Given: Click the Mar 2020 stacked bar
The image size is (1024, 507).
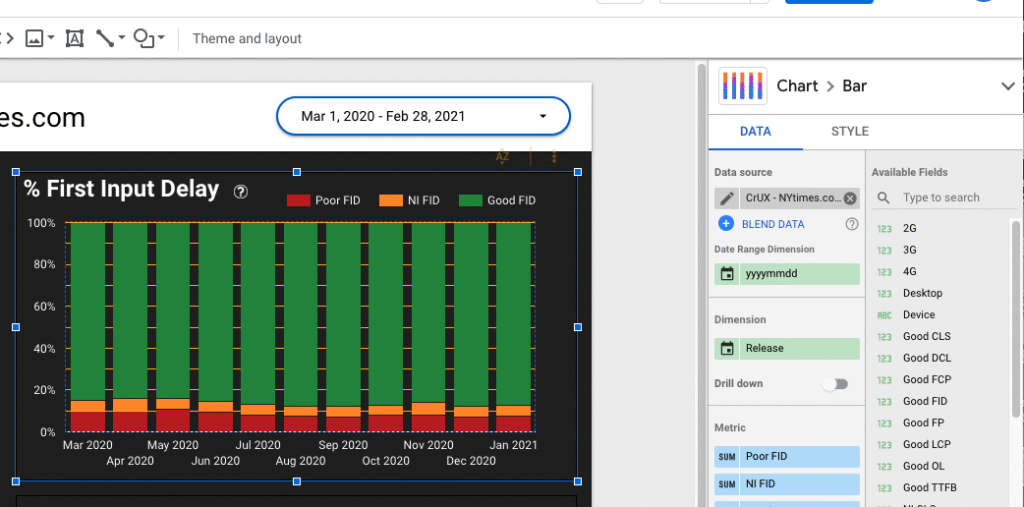Looking at the screenshot, I should pyautogui.click(x=88, y=327).
